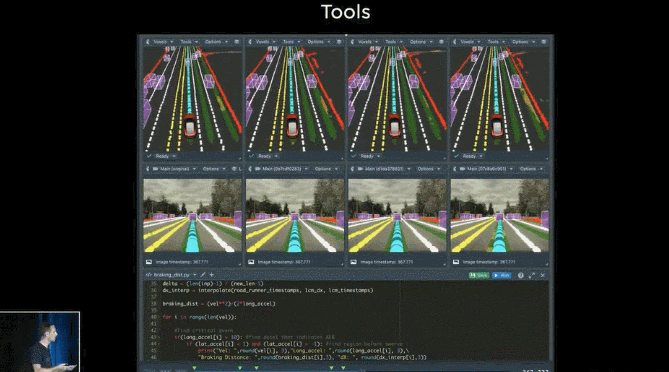Open the Main (original) camera source dropdown
669x372 pixels.
pos(178,169)
